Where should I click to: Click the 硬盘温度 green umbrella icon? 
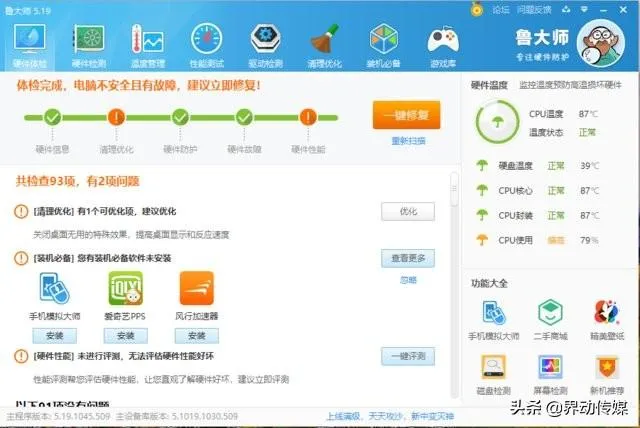[482, 166]
